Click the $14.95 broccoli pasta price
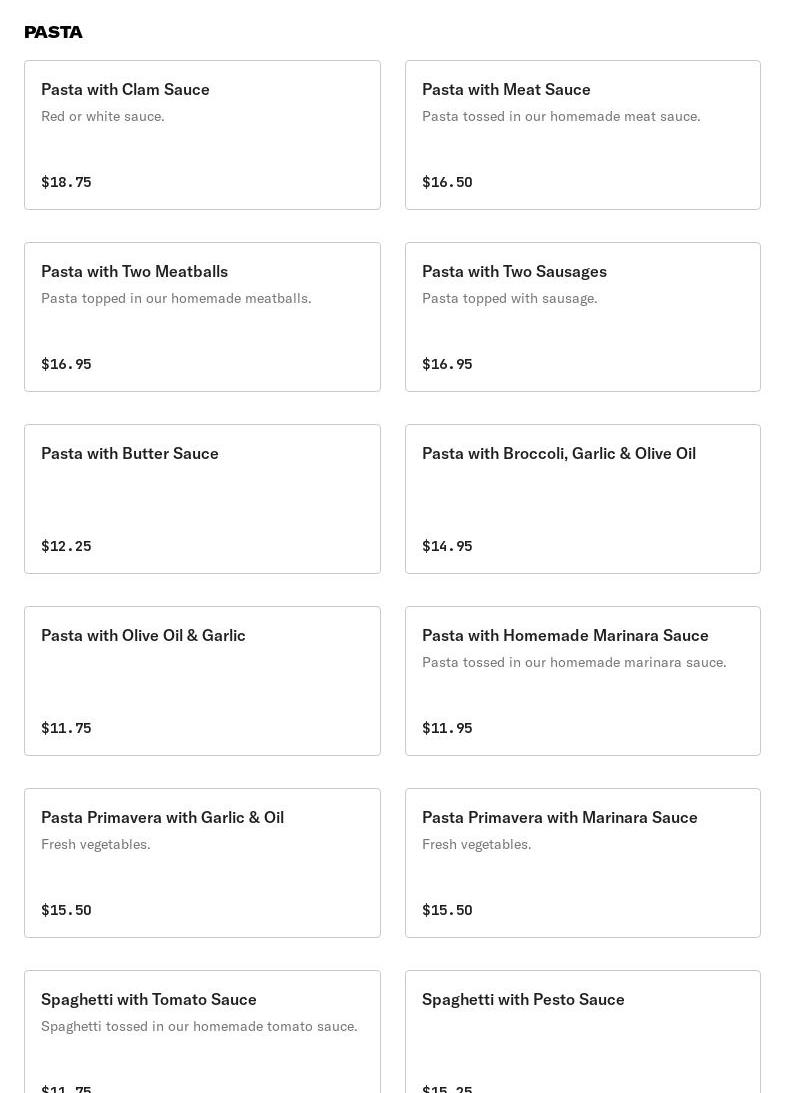785x1093 pixels. click(447, 546)
